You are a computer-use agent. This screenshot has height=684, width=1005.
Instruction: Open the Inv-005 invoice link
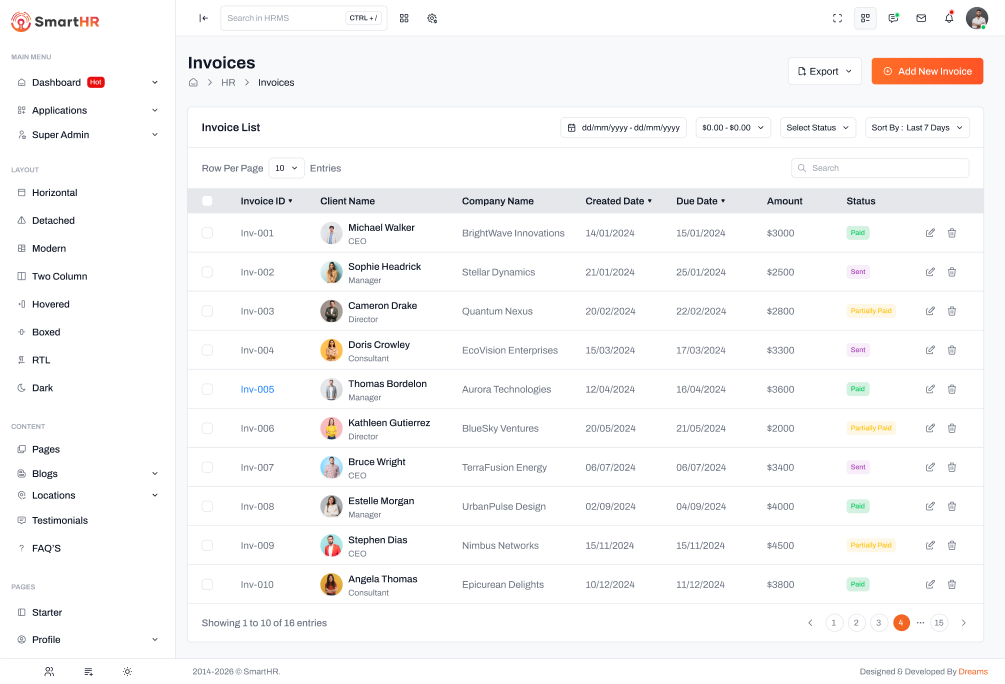coord(257,390)
